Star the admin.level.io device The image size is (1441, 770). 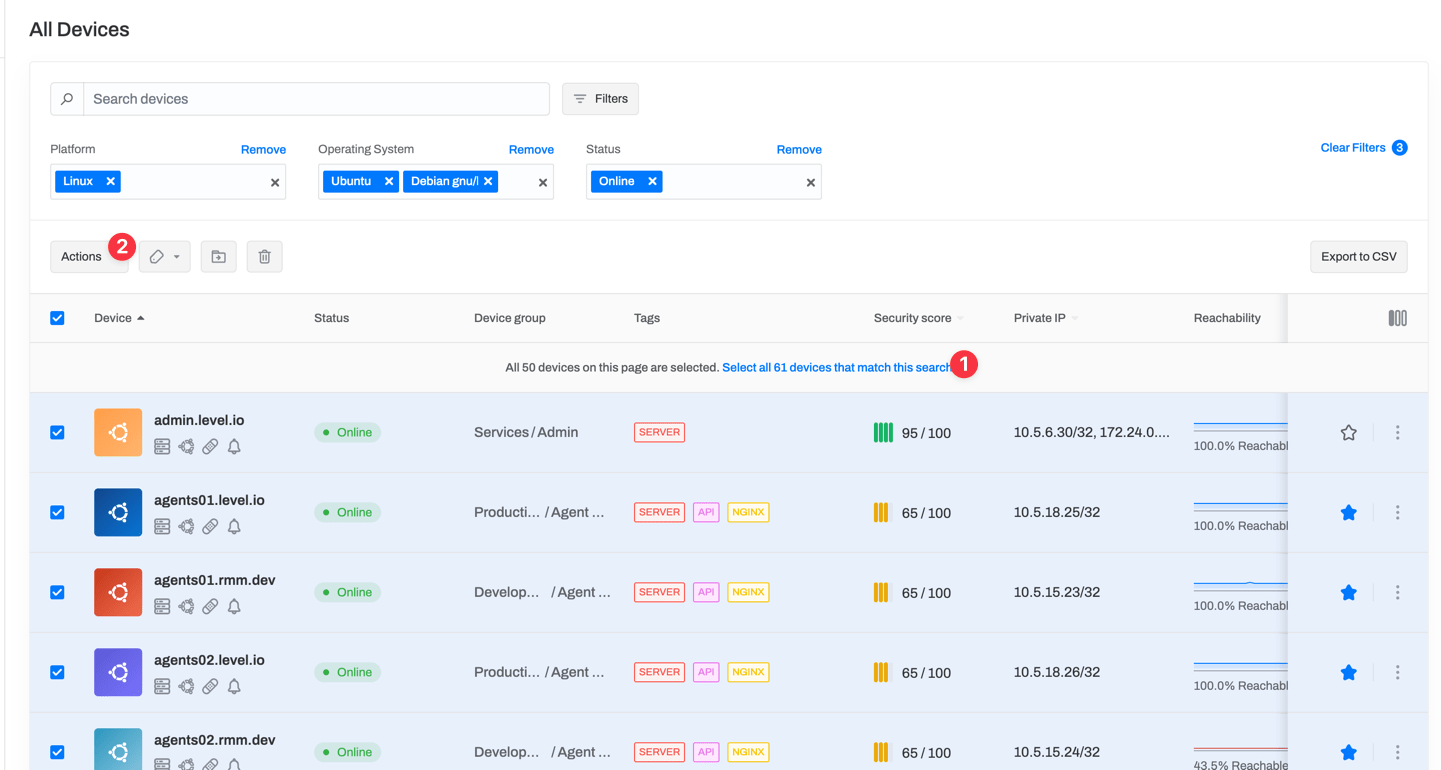(1348, 433)
